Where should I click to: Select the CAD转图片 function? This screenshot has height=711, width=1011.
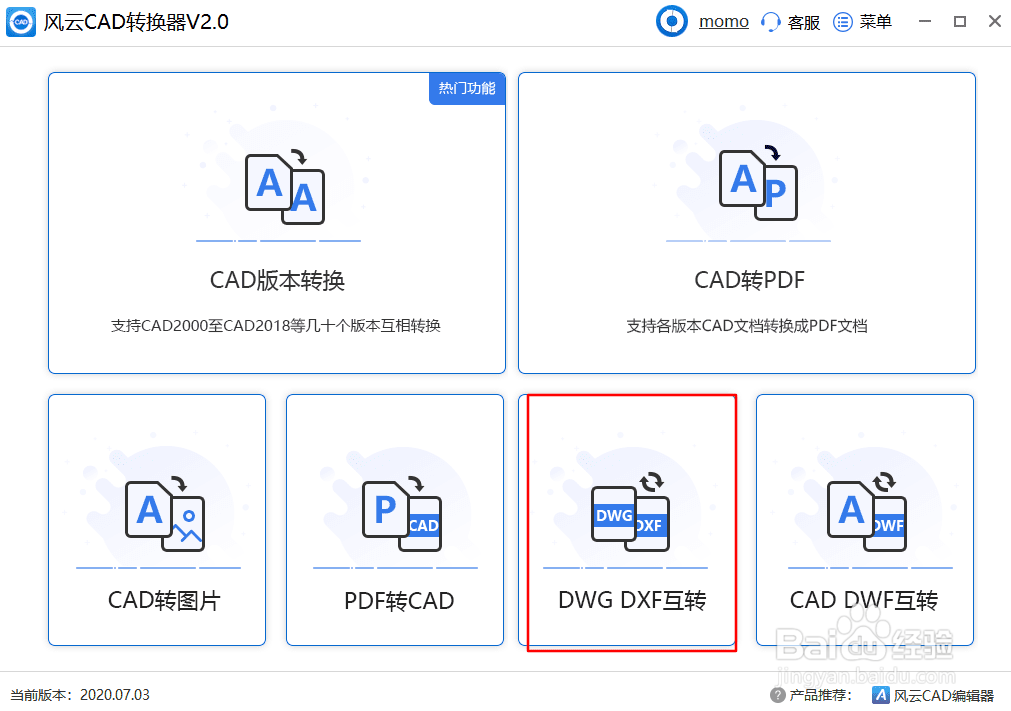click(x=156, y=520)
